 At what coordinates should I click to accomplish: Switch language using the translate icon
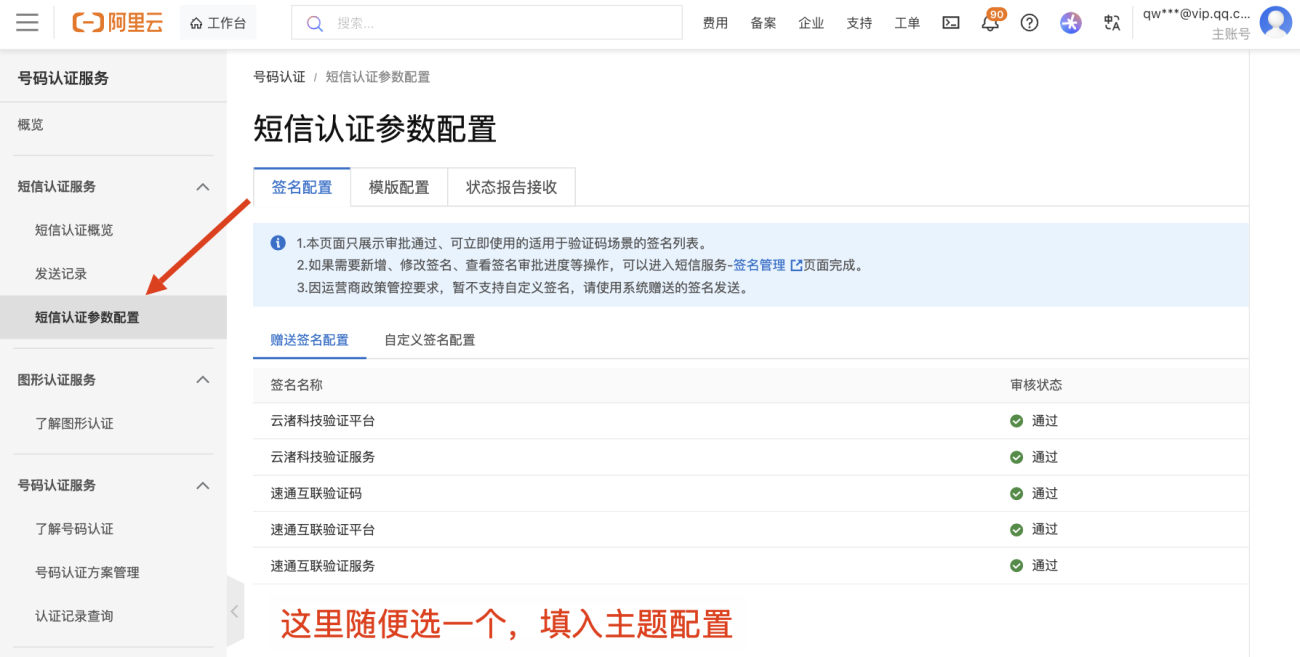coord(1111,22)
